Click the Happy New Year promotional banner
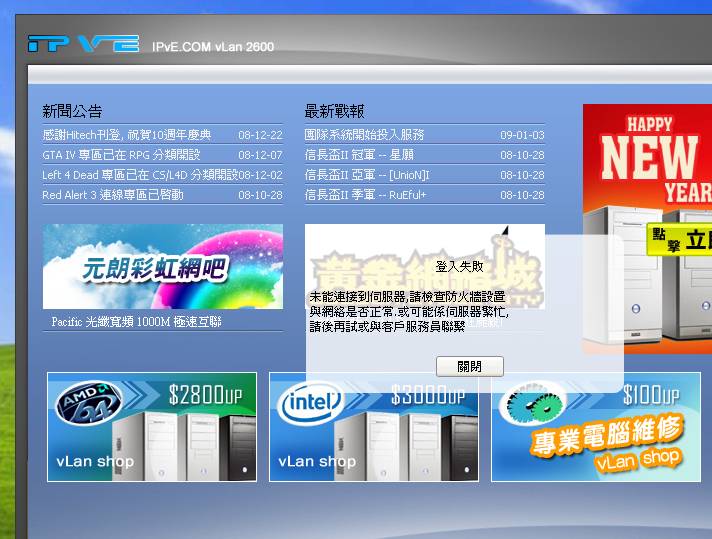 [648, 229]
